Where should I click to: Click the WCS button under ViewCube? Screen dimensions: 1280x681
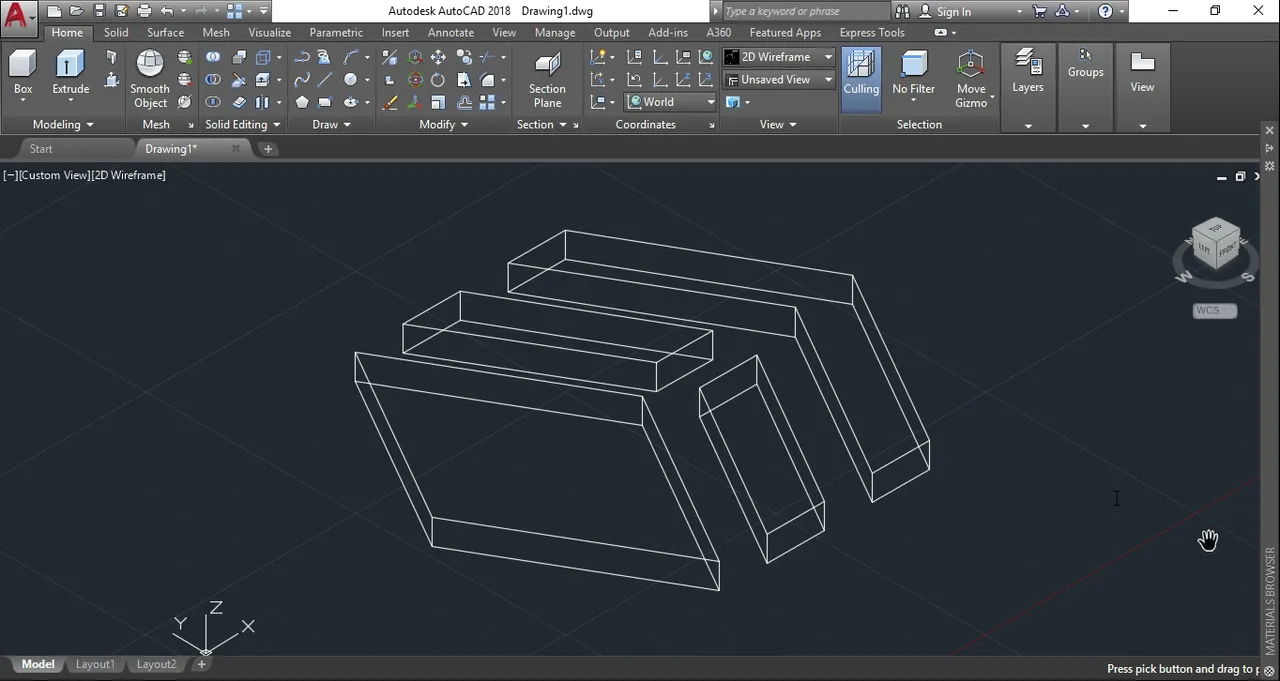1214,311
